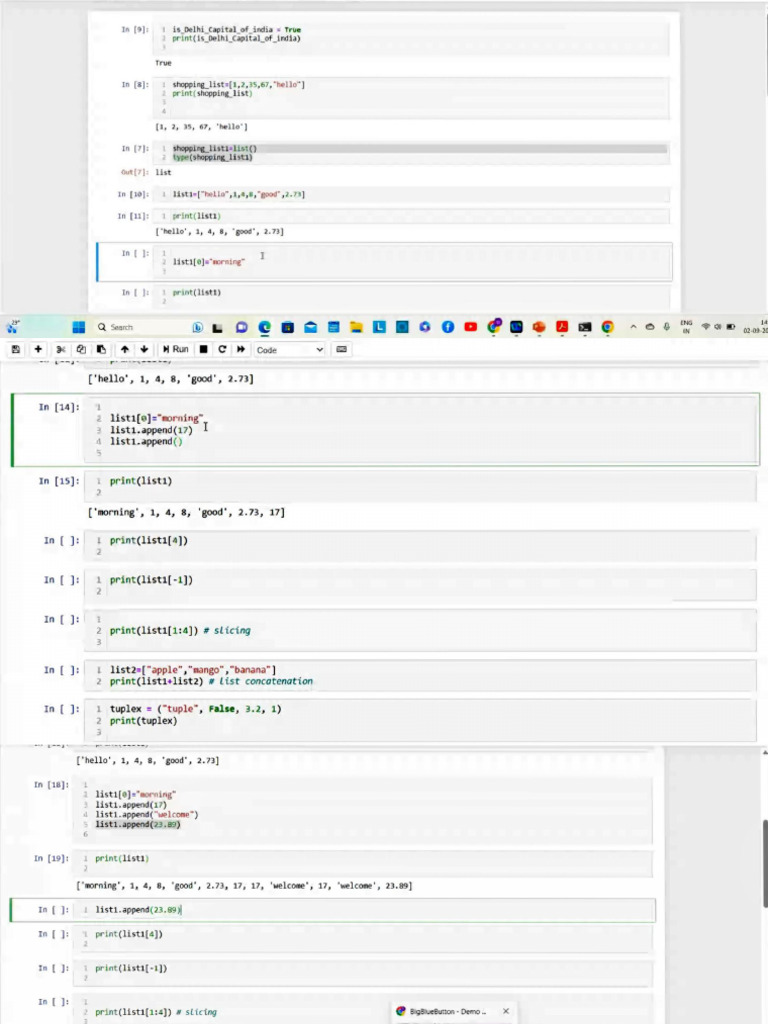Click the tuplex tuple code cell
The width and height of the screenshot is (768, 1024).
click(420, 720)
